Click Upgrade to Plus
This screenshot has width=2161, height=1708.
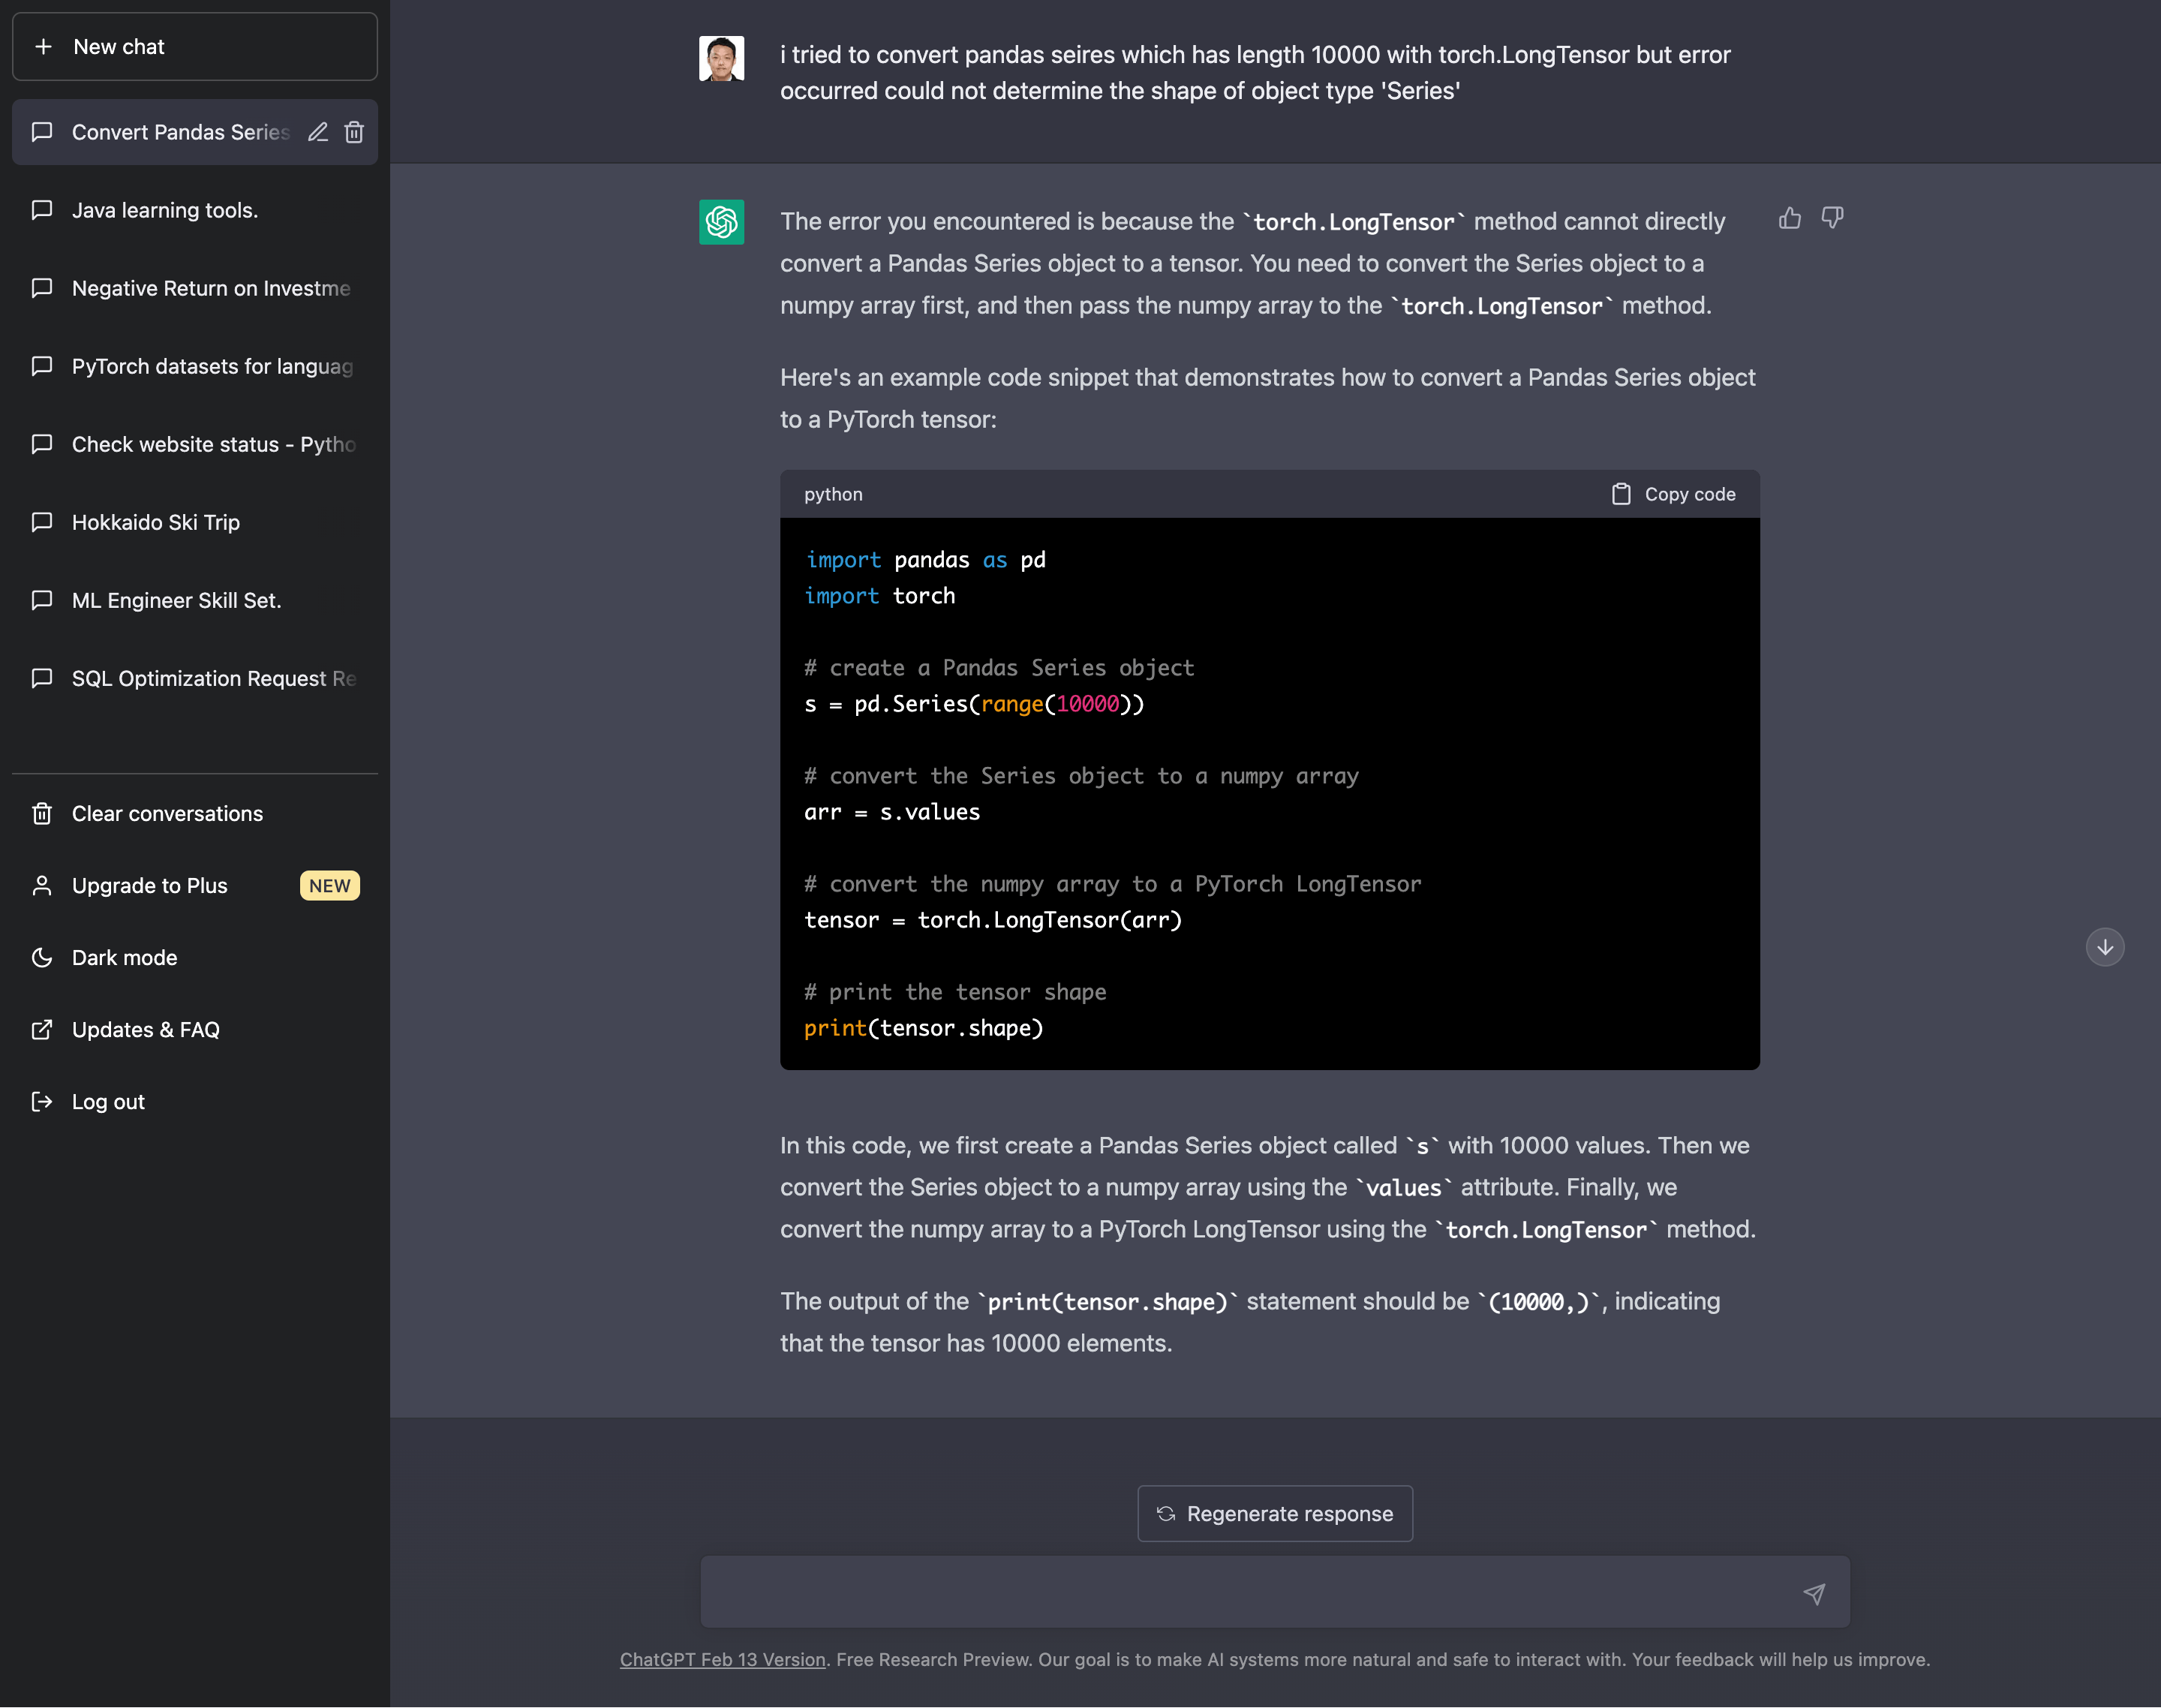tap(194, 886)
